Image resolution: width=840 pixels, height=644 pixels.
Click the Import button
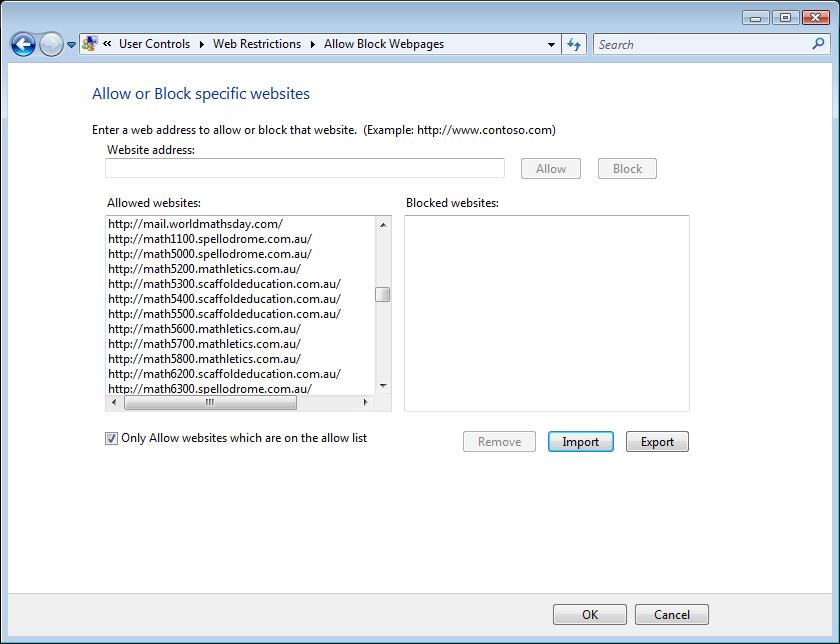pyautogui.click(x=581, y=442)
